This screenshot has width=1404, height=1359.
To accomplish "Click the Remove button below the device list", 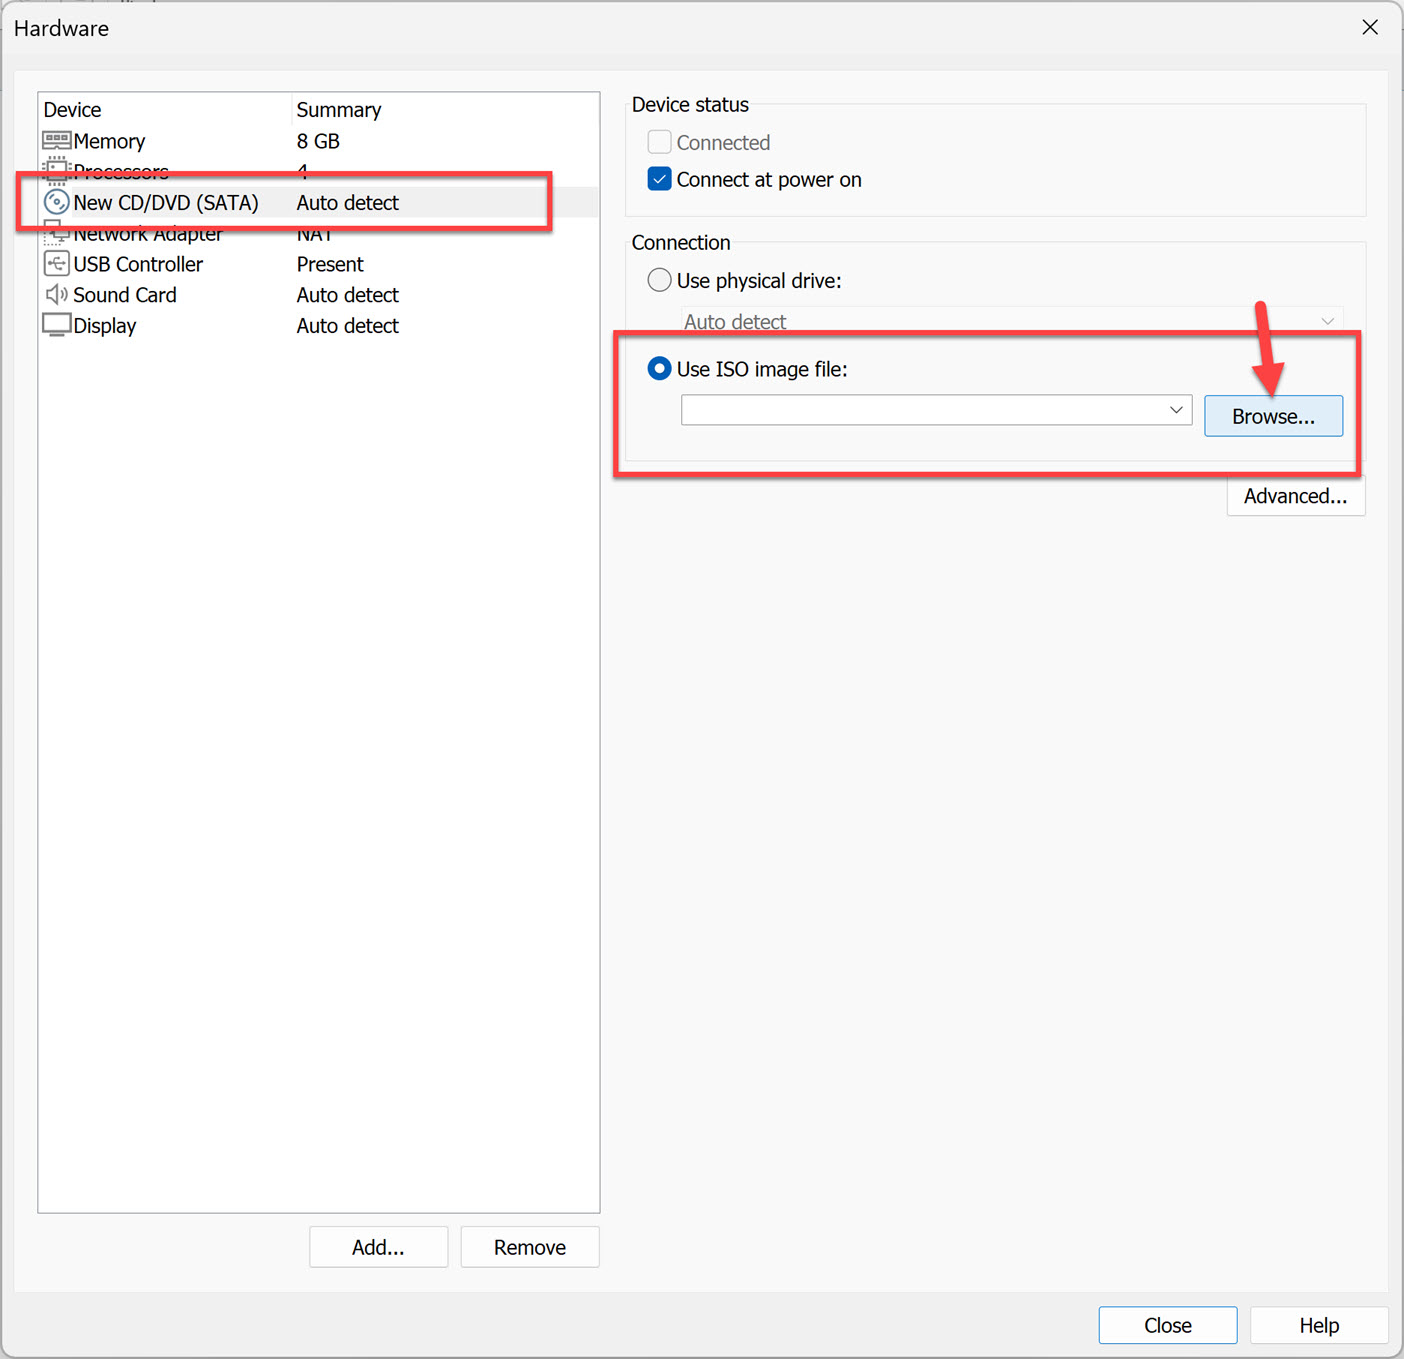I will point(529,1246).
